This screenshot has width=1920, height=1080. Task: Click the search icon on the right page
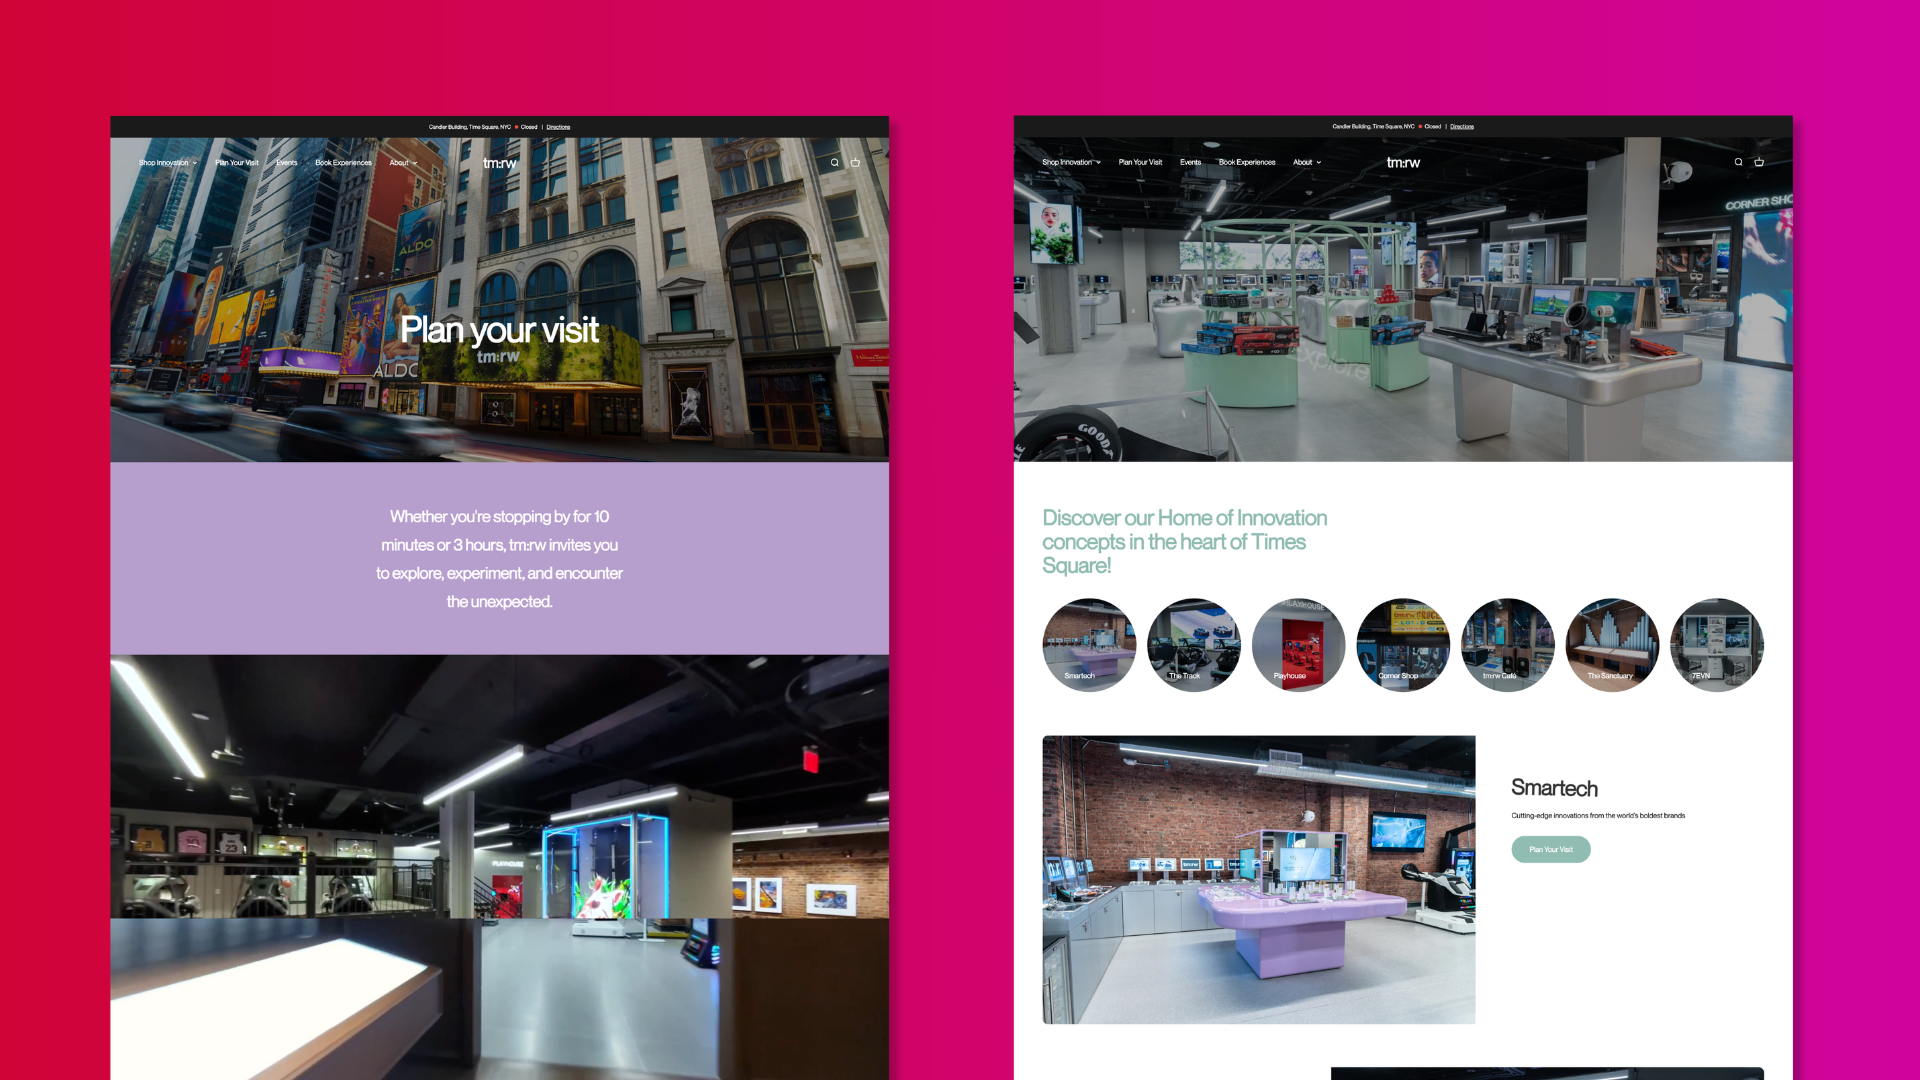(x=1738, y=162)
